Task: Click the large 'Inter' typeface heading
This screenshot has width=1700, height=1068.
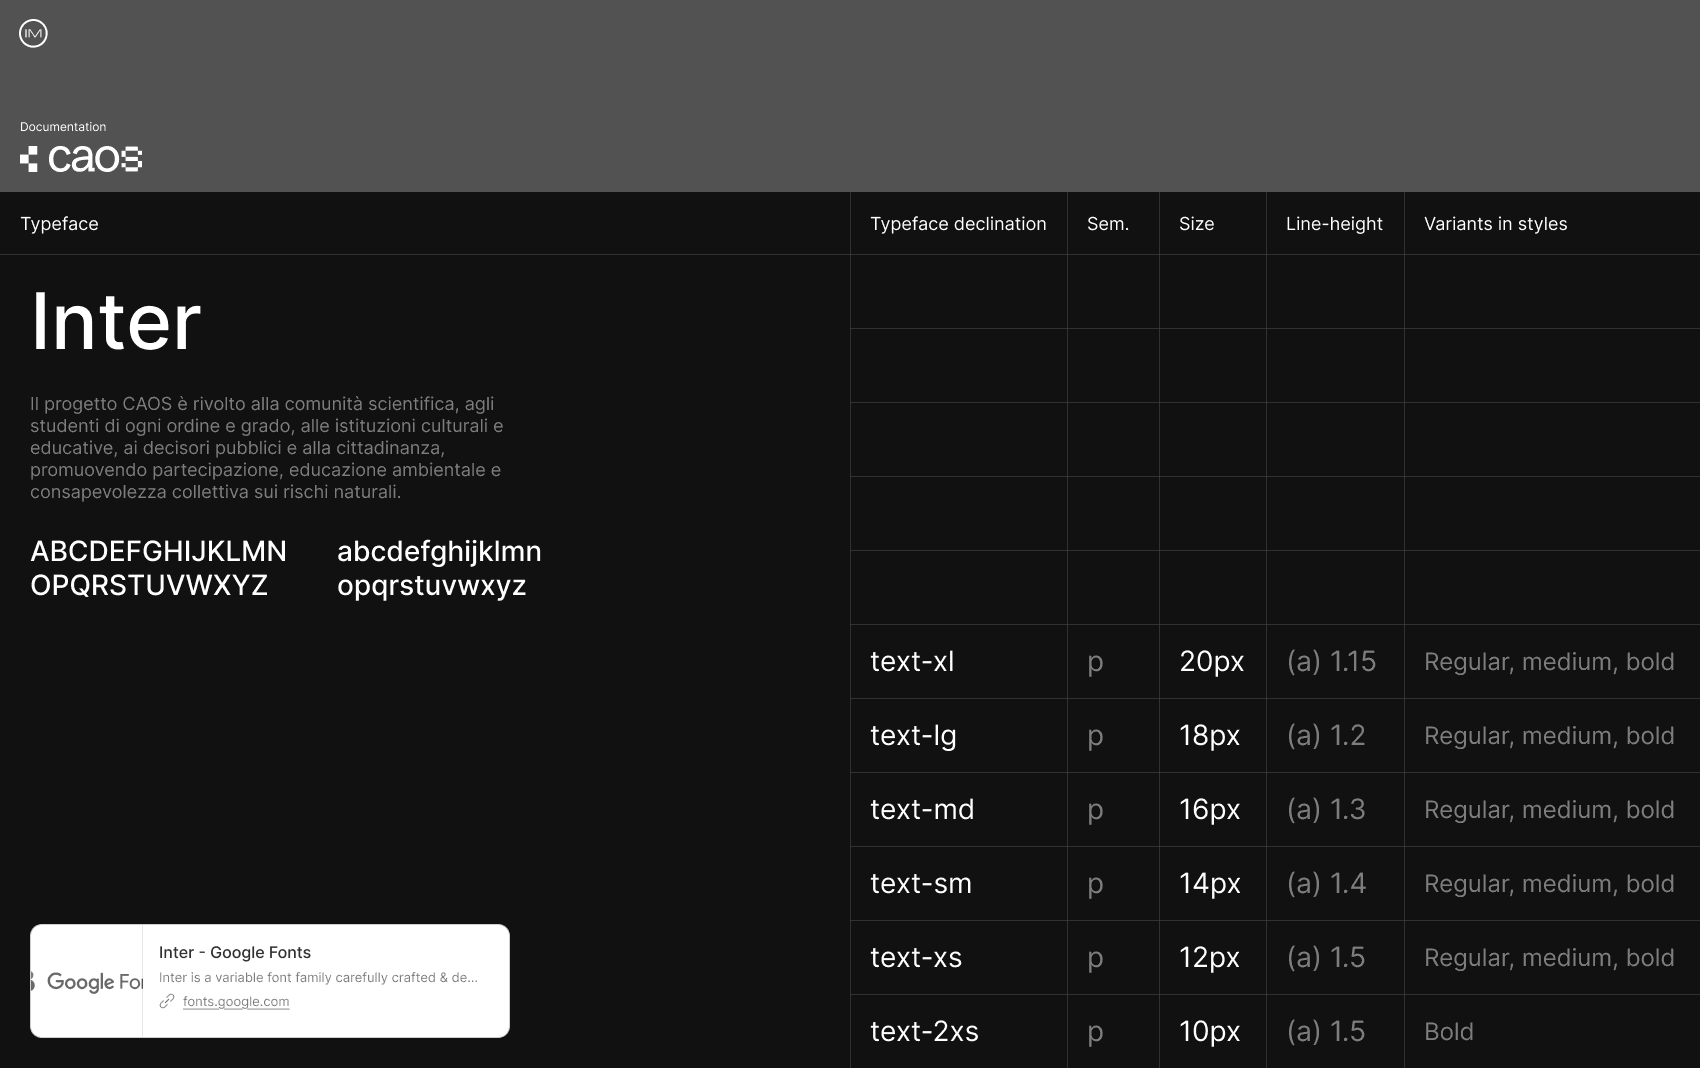Action: (x=116, y=321)
